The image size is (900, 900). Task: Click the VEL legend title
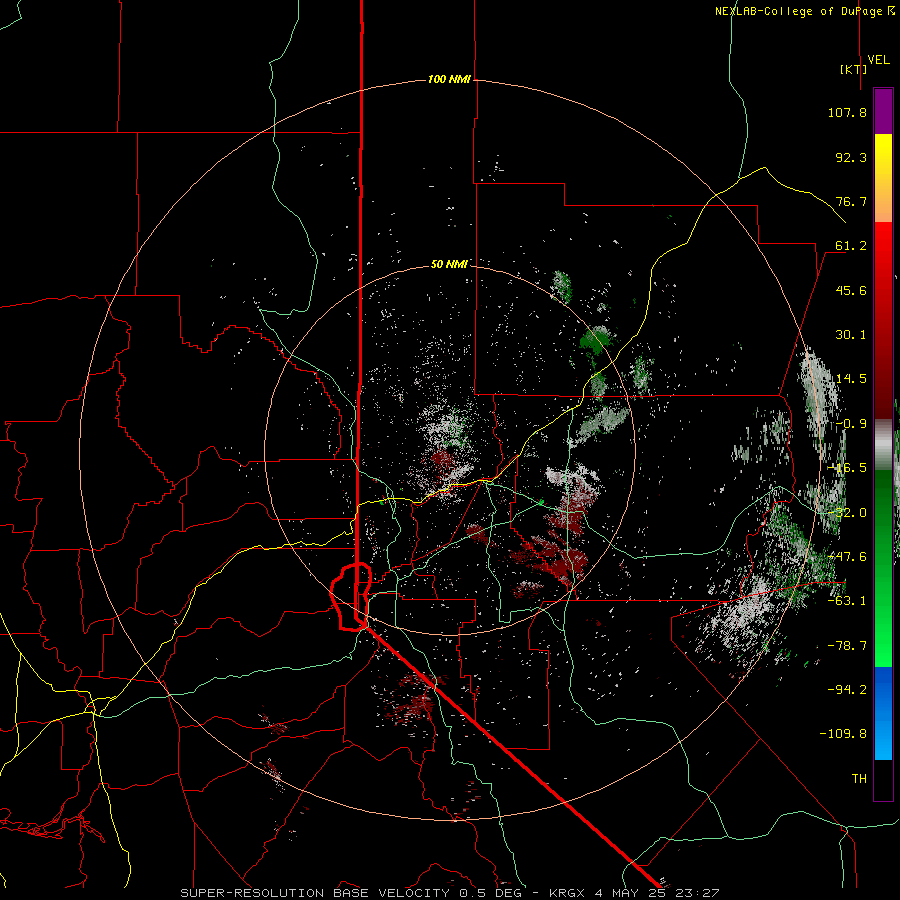pyautogui.click(x=878, y=60)
